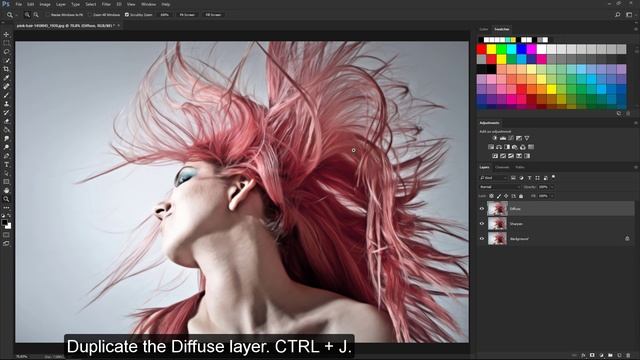Screen dimensions: 640x360
Task: Select the Eyedropper tool
Action: (x=6, y=78)
